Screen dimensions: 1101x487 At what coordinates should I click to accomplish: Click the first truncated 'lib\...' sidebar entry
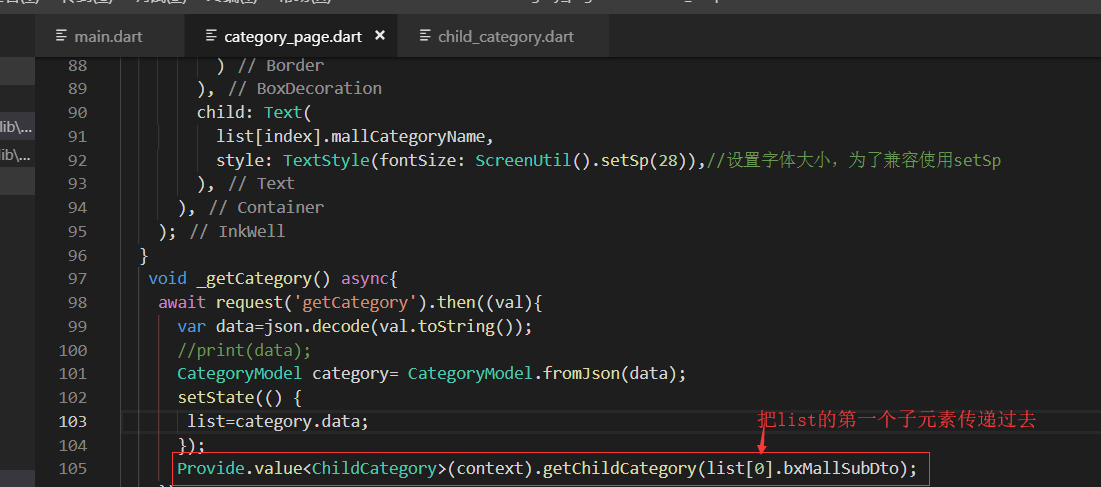pos(17,128)
